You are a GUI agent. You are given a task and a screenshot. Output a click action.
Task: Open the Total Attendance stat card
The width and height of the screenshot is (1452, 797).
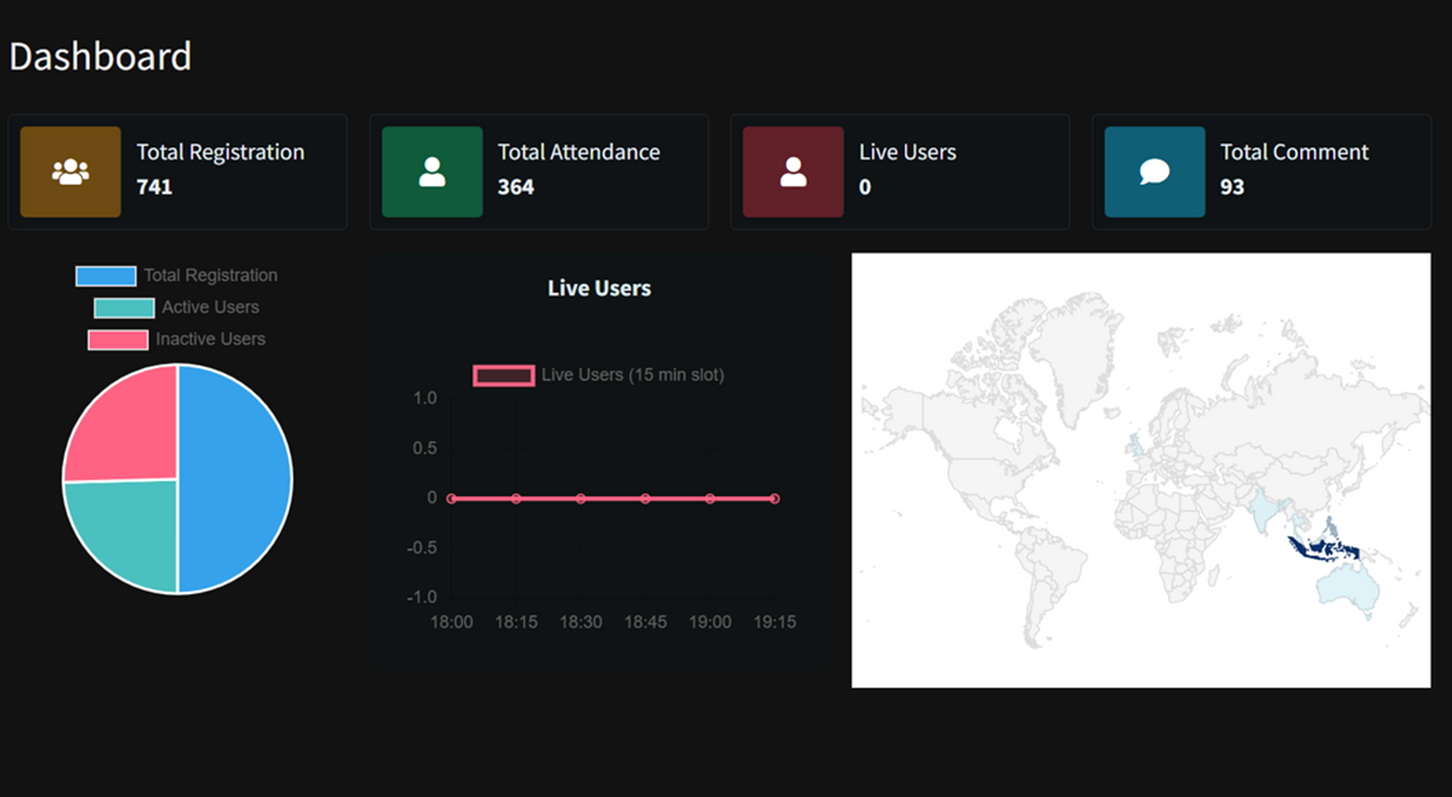pos(539,171)
